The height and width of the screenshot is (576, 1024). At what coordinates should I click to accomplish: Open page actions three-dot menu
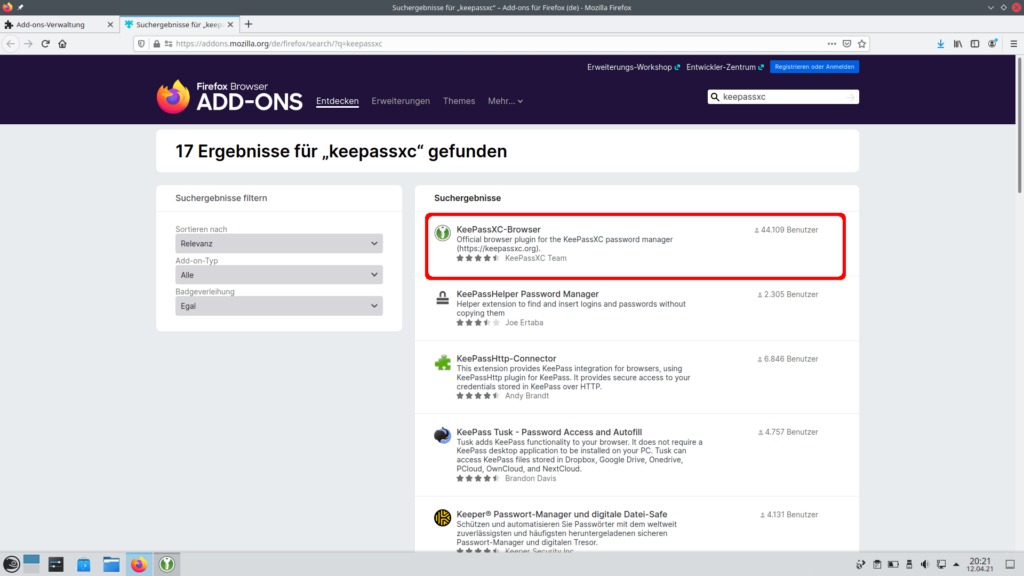click(x=831, y=44)
